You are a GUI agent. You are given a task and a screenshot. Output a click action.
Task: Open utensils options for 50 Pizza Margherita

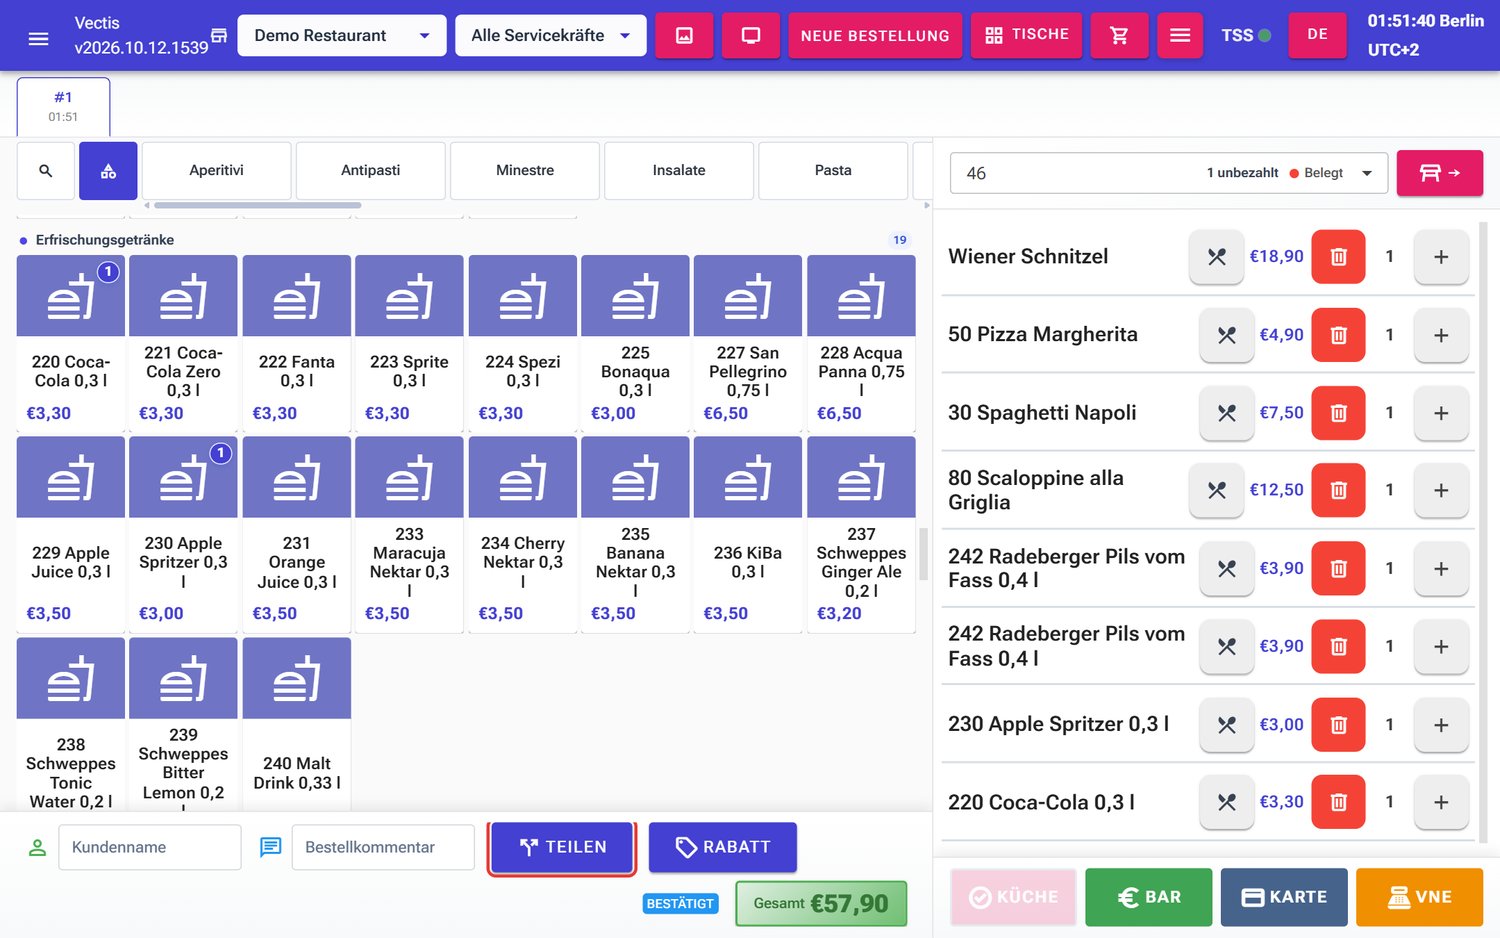[1226, 335]
